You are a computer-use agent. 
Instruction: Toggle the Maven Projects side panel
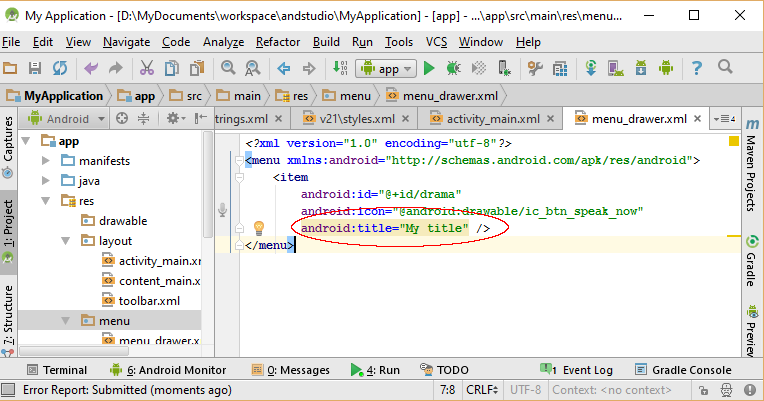pos(752,166)
